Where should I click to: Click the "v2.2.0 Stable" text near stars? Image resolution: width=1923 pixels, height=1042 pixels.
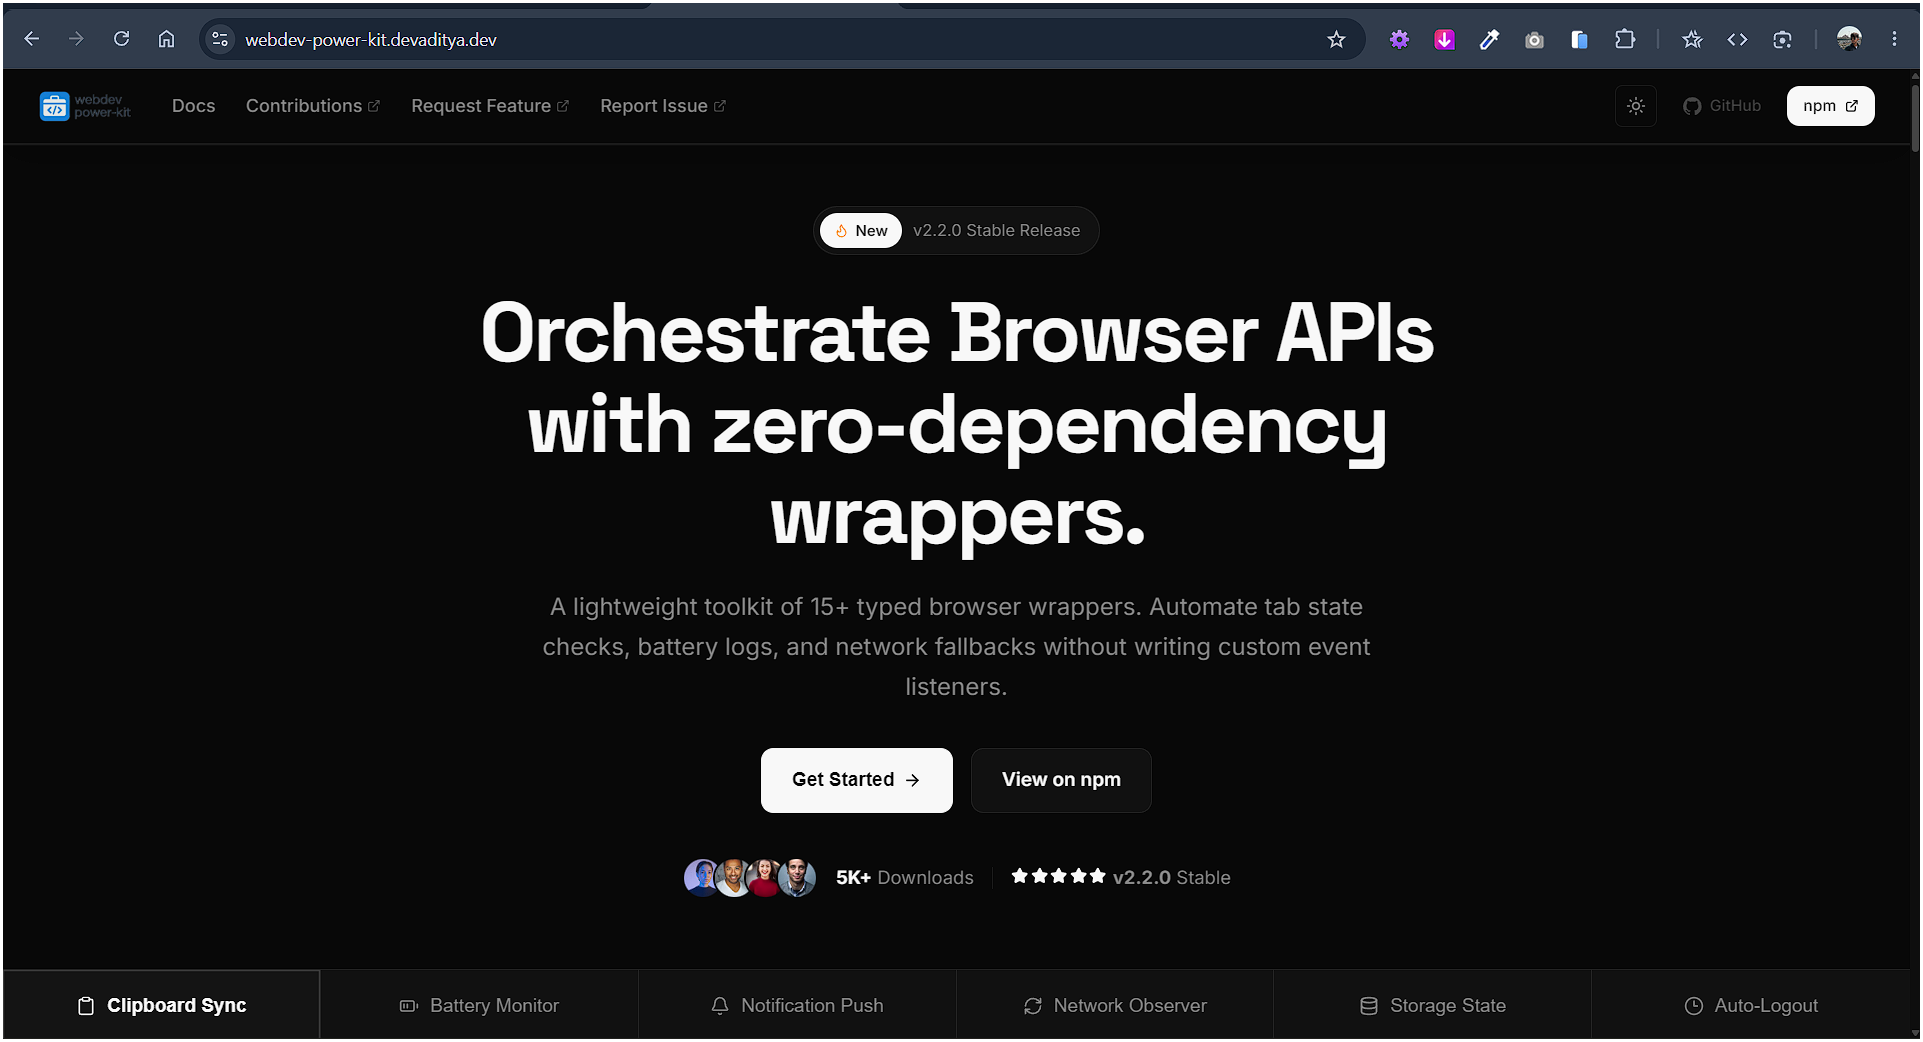click(1171, 877)
